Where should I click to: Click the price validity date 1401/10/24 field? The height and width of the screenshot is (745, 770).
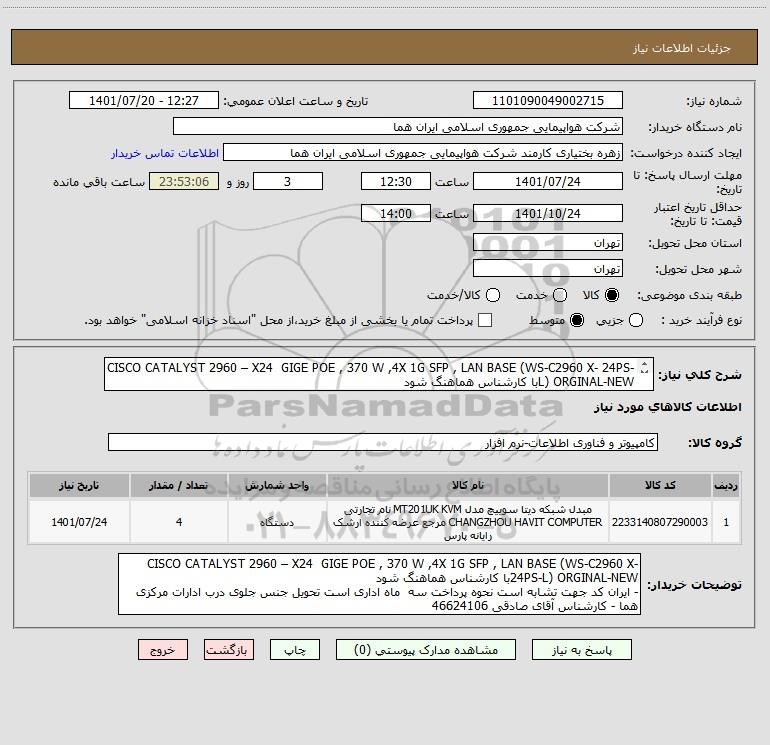coord(548,213)
